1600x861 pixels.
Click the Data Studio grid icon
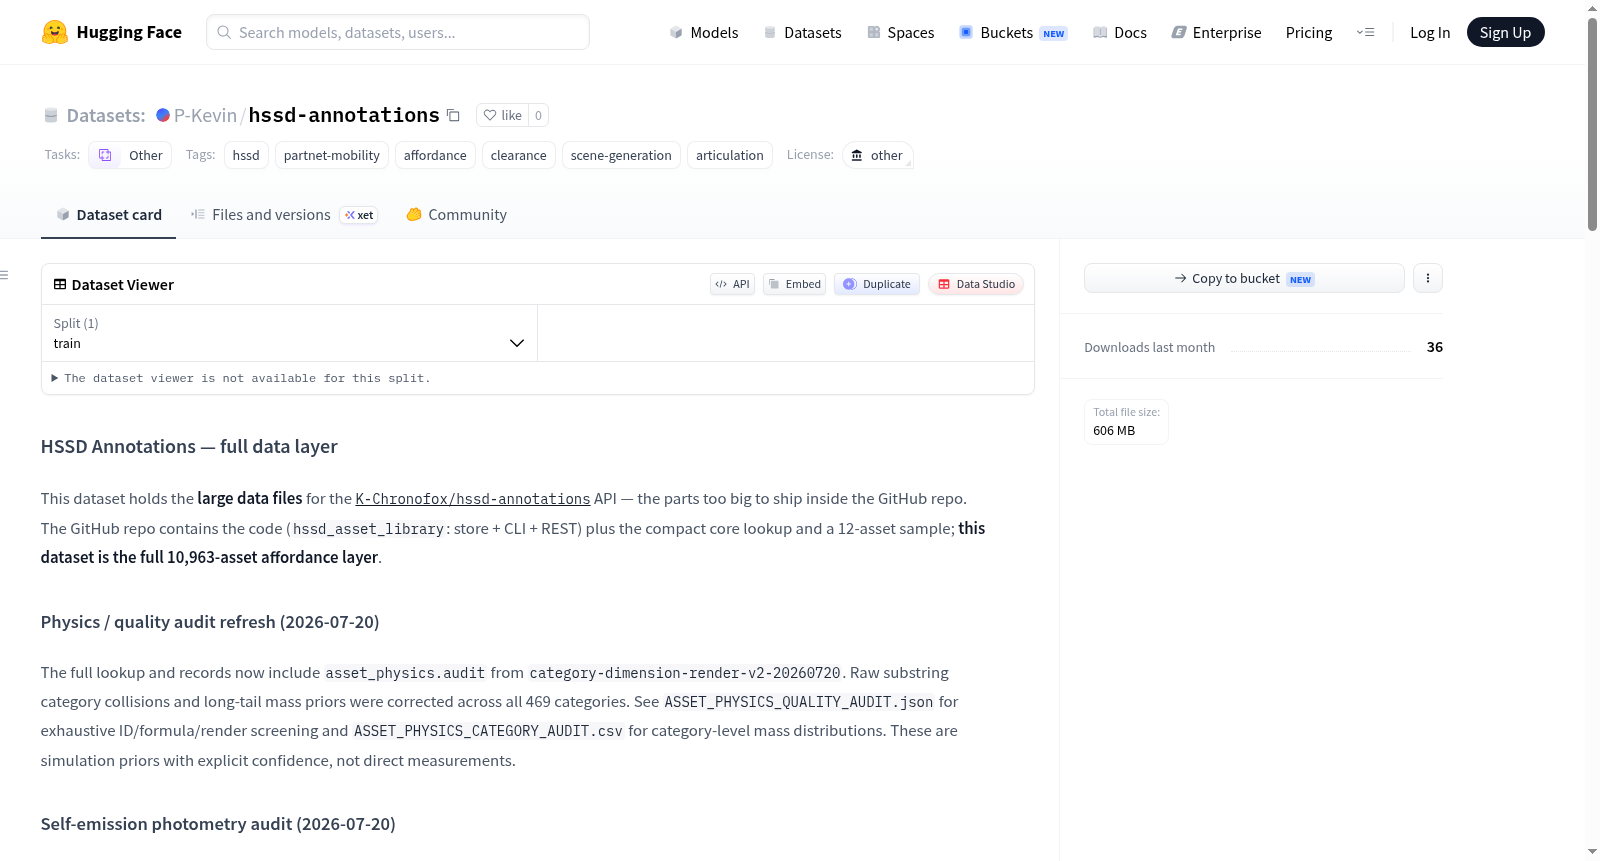coord(944,284)
